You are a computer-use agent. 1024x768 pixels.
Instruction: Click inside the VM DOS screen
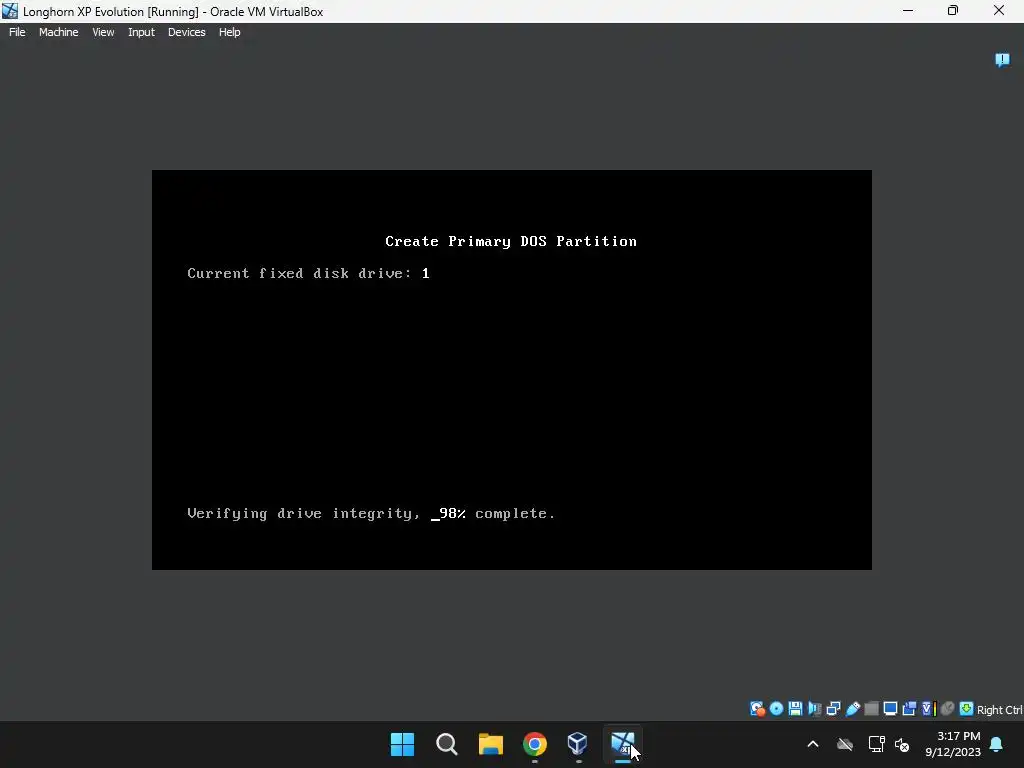click(511, 370)
